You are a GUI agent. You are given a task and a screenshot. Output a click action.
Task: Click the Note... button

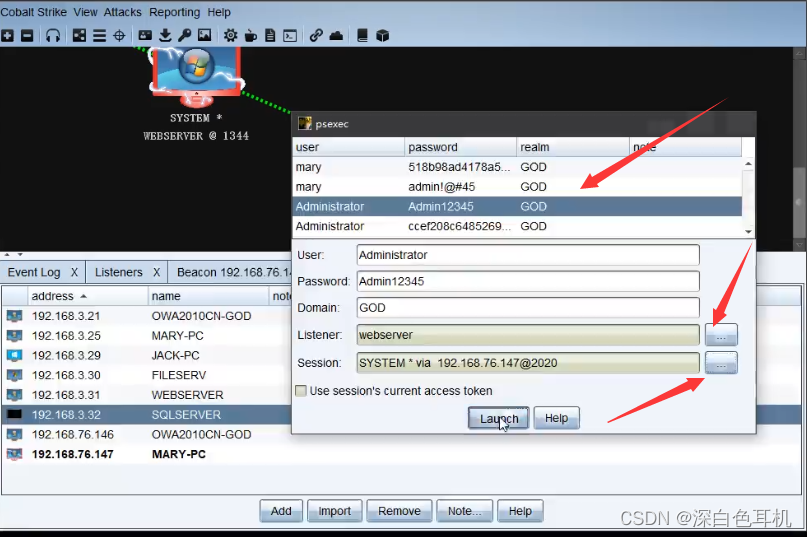(464, 511)
